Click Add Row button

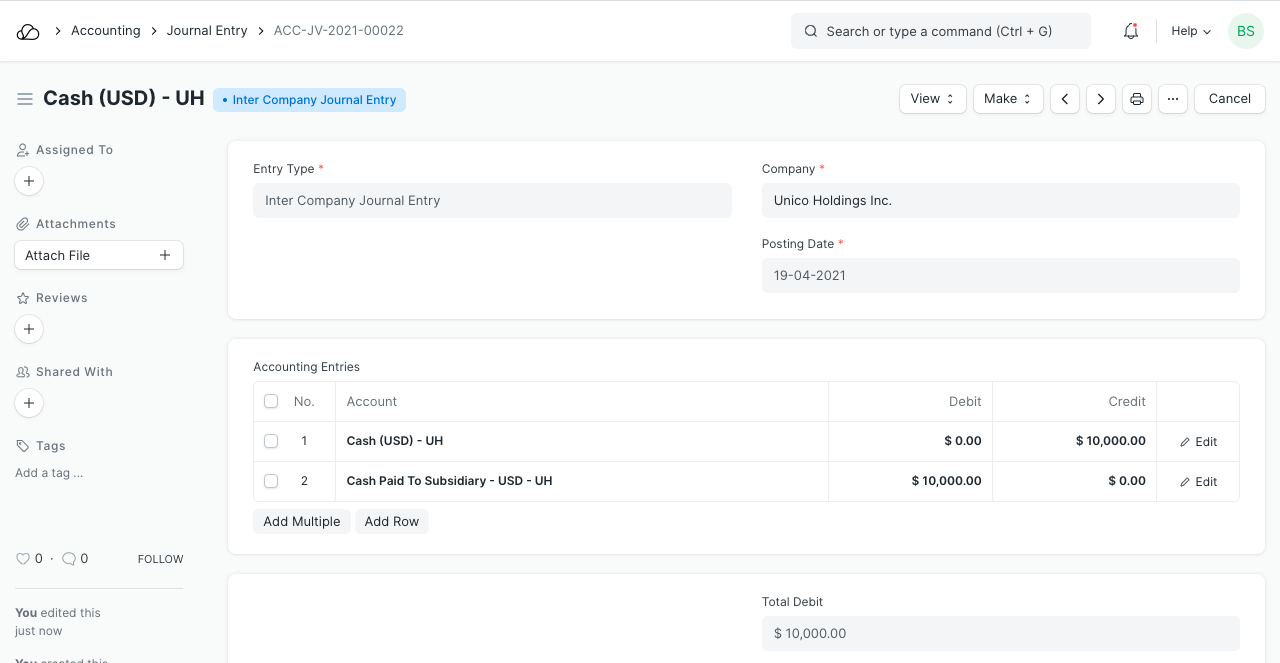click(391, 521)
